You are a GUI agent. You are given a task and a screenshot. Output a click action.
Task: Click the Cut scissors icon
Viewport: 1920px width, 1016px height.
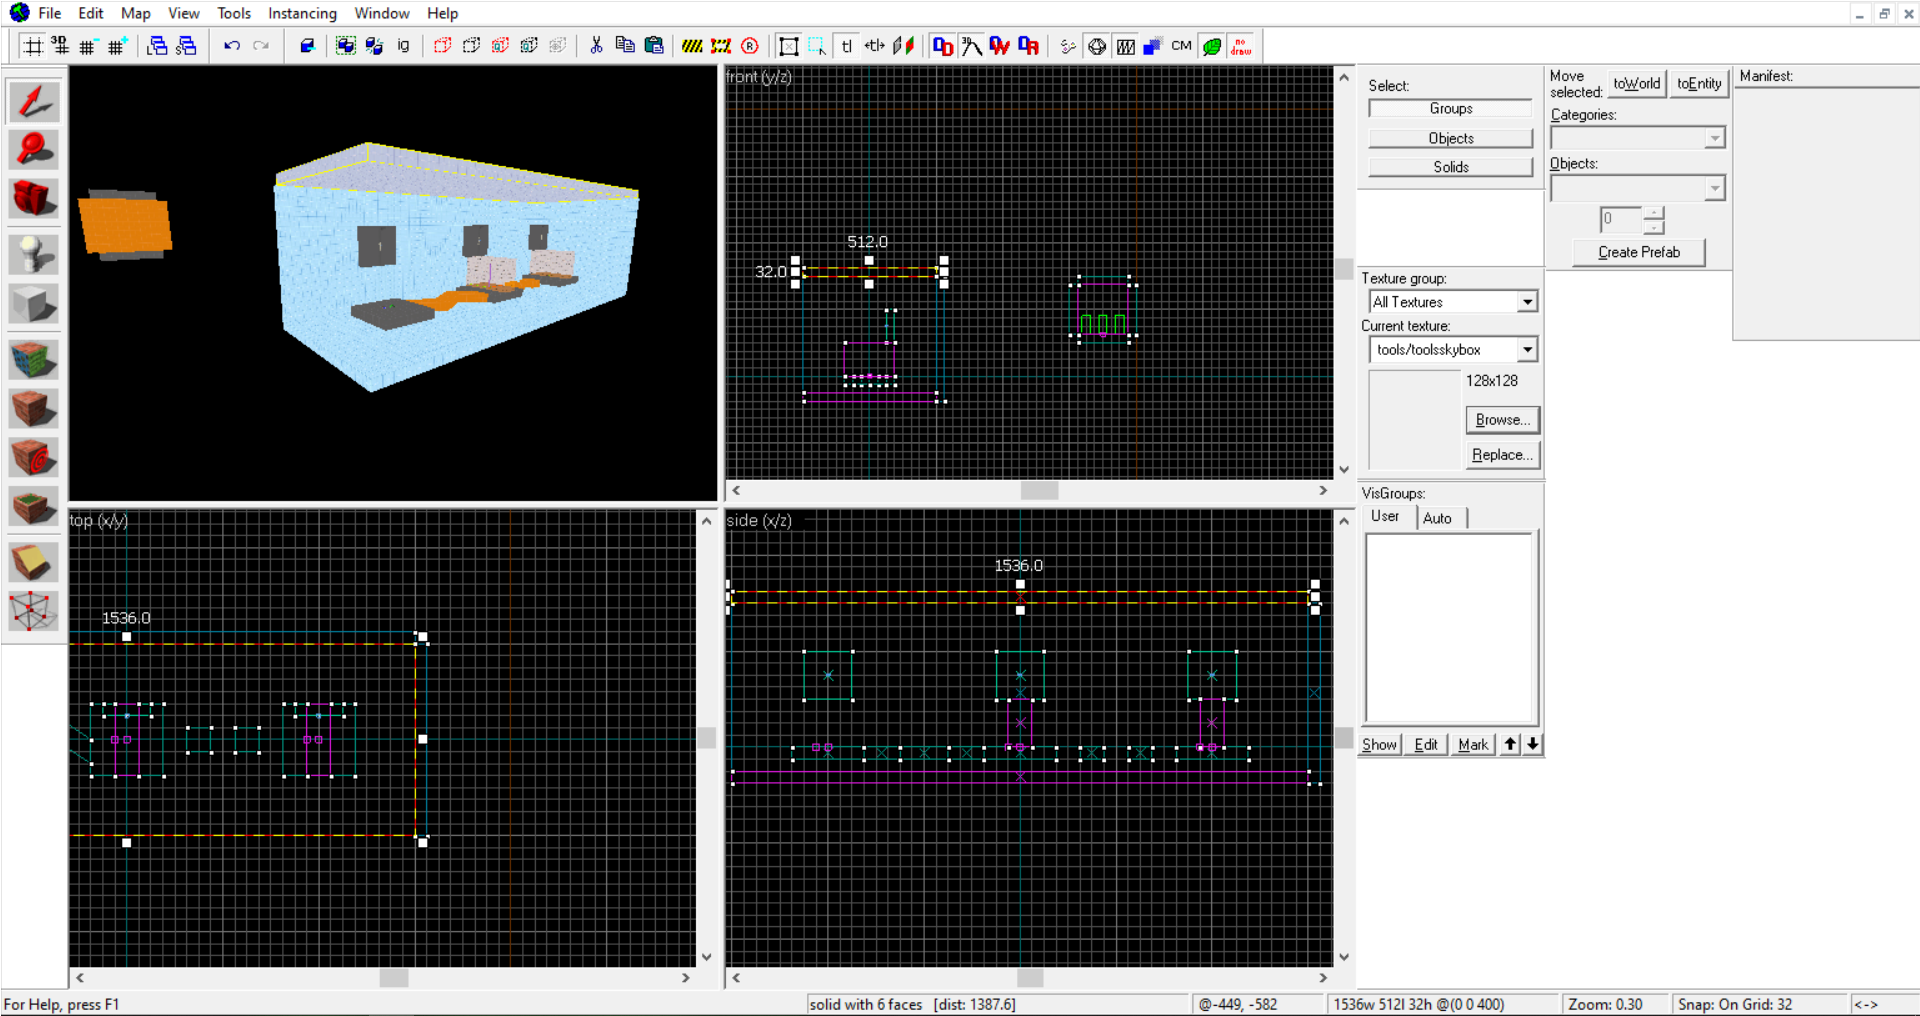click(596, 46)
